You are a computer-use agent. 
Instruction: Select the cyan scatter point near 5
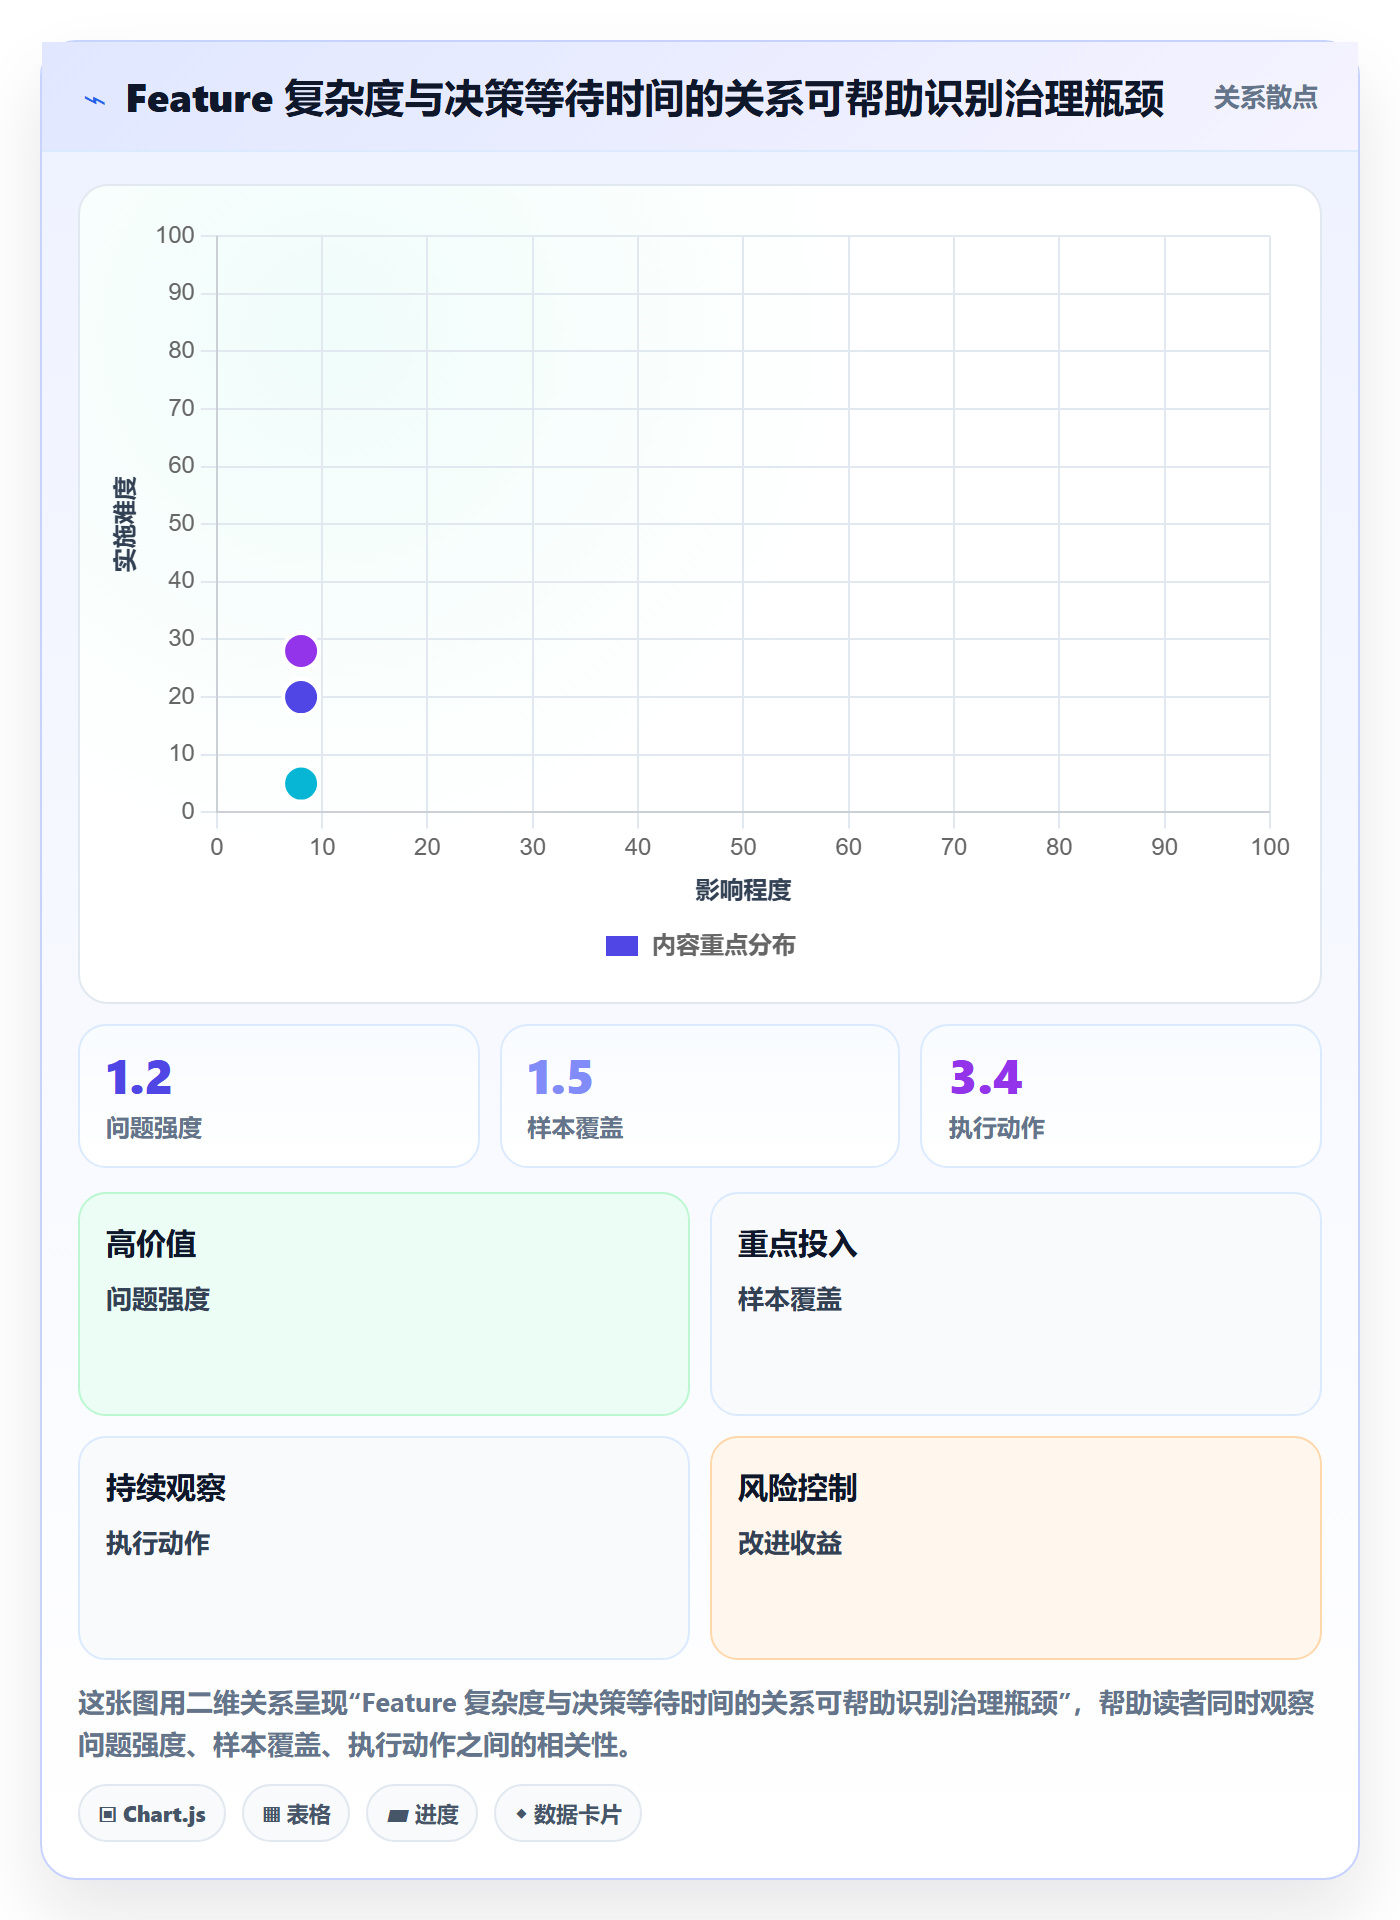[x=301, y=784]
